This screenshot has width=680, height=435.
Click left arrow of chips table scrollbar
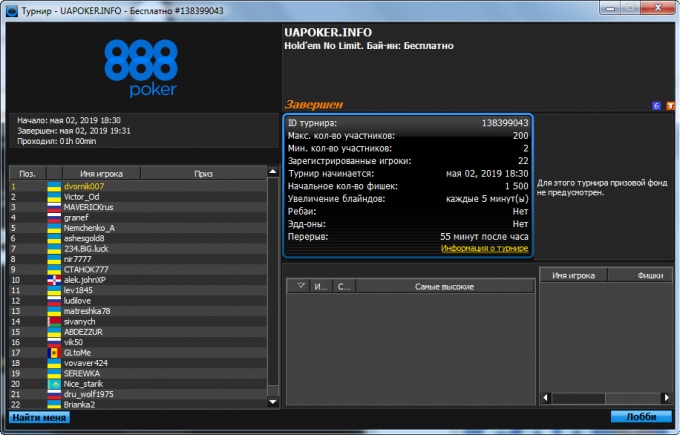coord(546,398)
